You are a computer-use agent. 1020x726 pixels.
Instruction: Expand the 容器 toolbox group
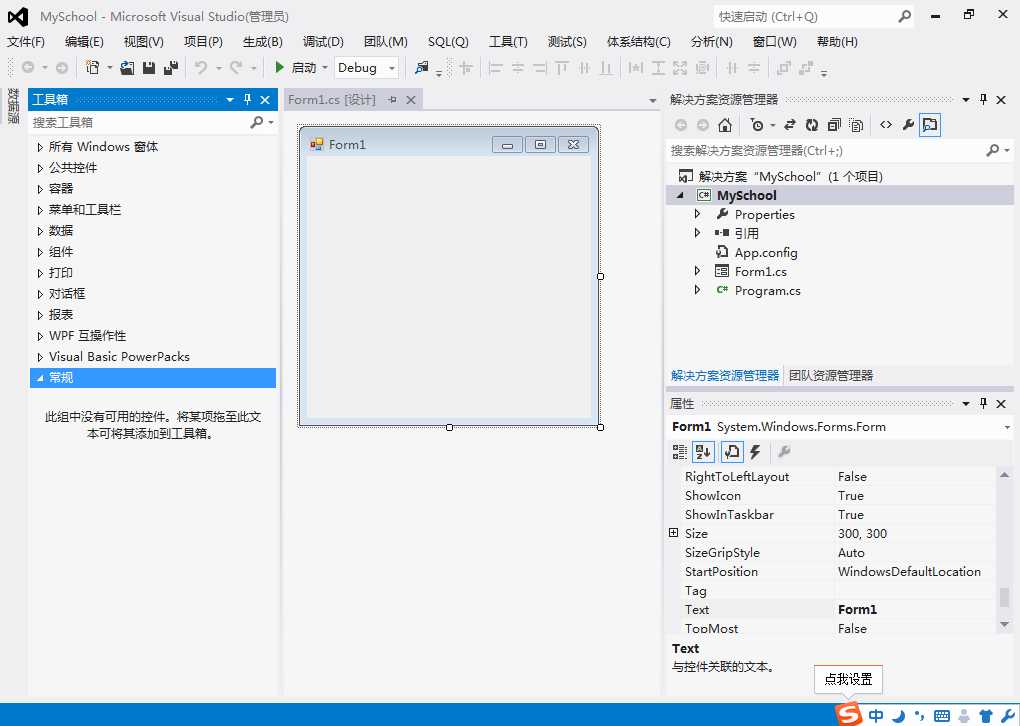point(40,189)
